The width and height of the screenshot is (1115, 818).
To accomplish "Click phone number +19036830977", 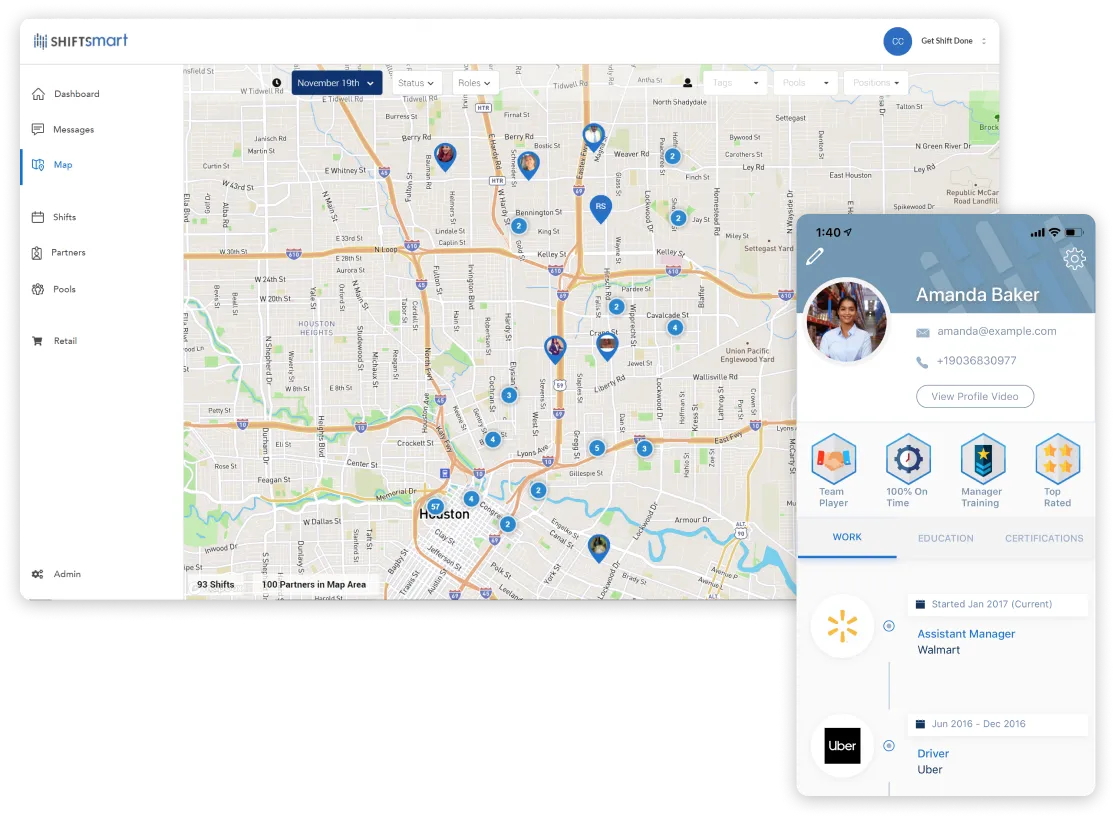I will click(976, 361).
